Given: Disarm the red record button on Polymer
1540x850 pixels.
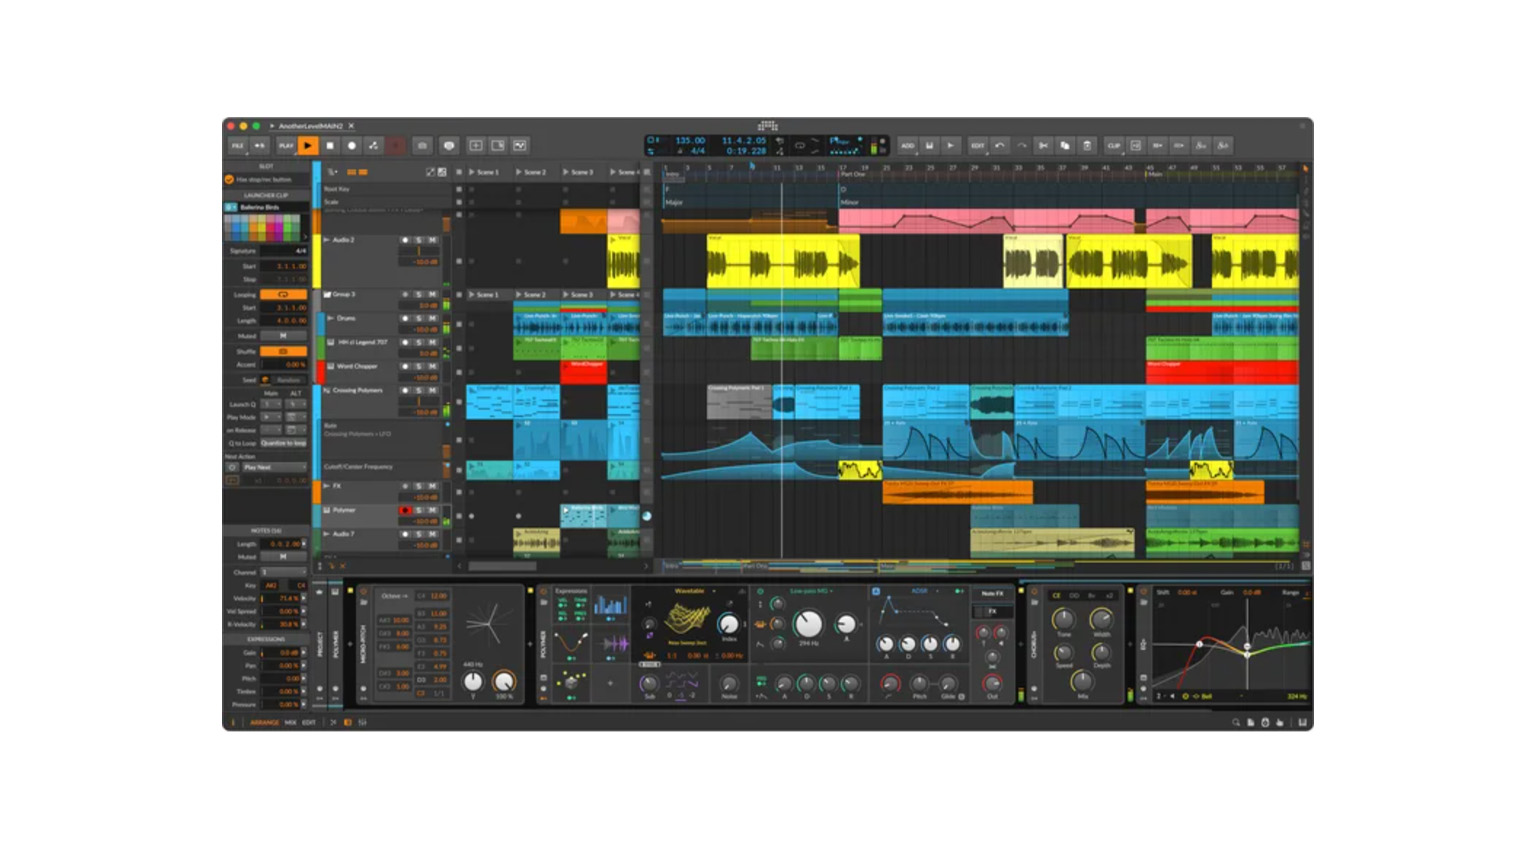Looking at the screenshot, I should tap(405, 510).
